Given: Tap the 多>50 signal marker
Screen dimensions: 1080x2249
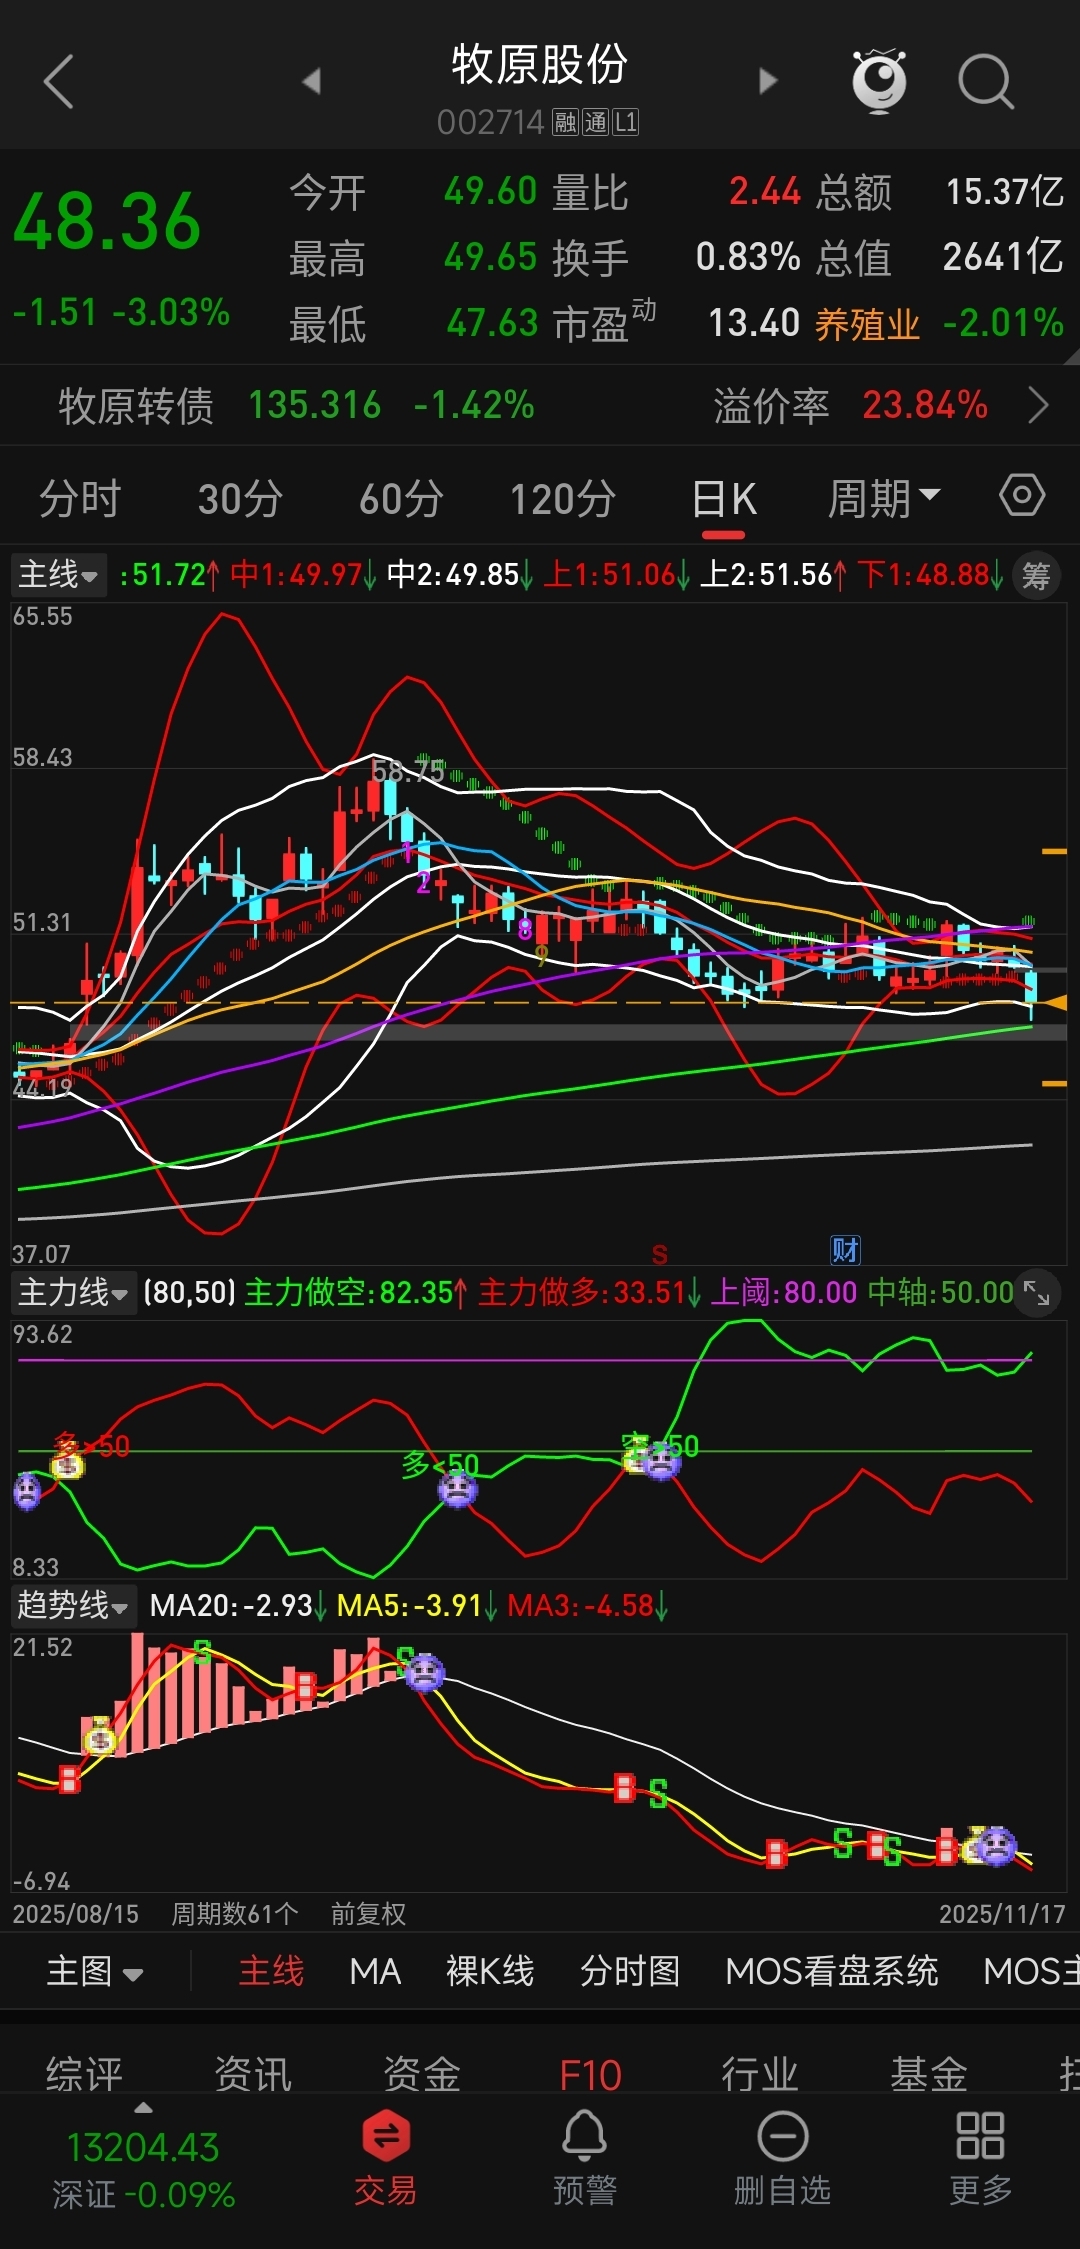Looking at the screenshot, I should [x=91, y=1446].
